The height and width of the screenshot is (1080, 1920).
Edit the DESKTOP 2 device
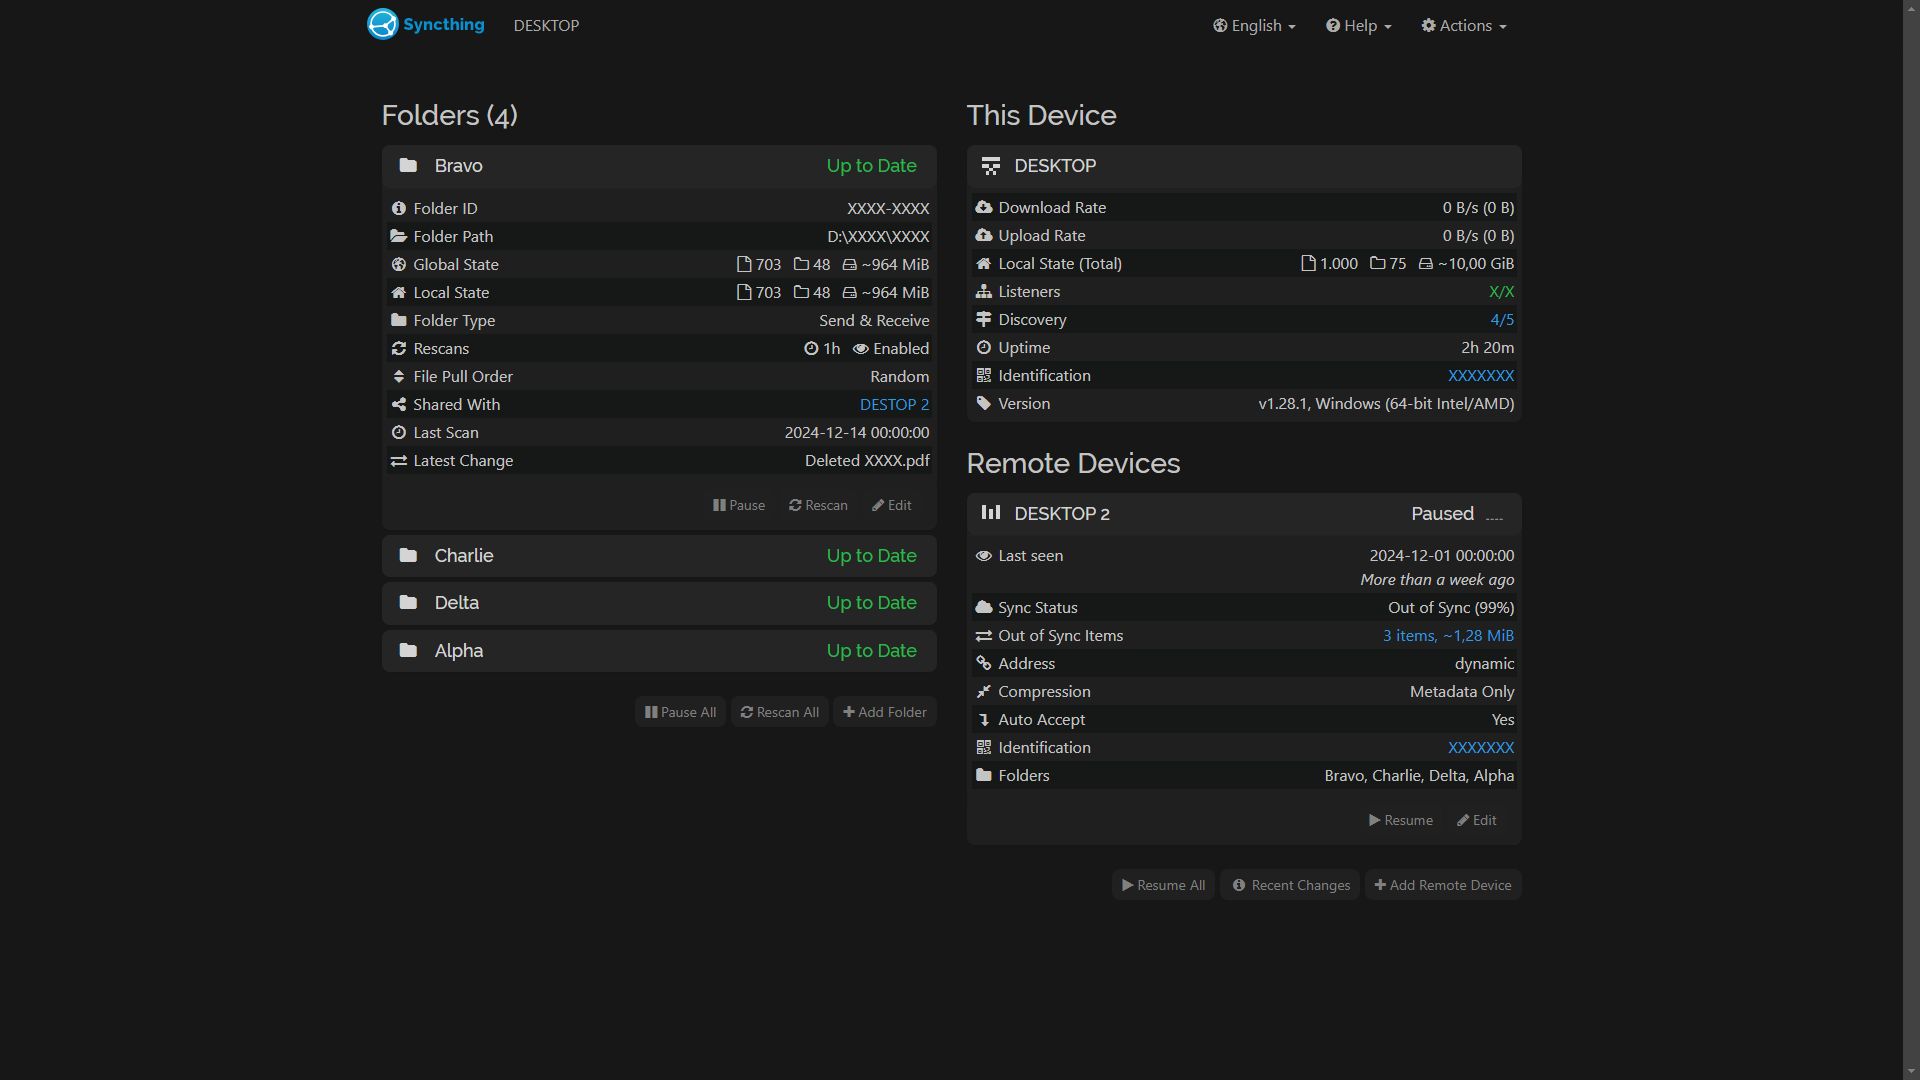tap(1477, 820)
